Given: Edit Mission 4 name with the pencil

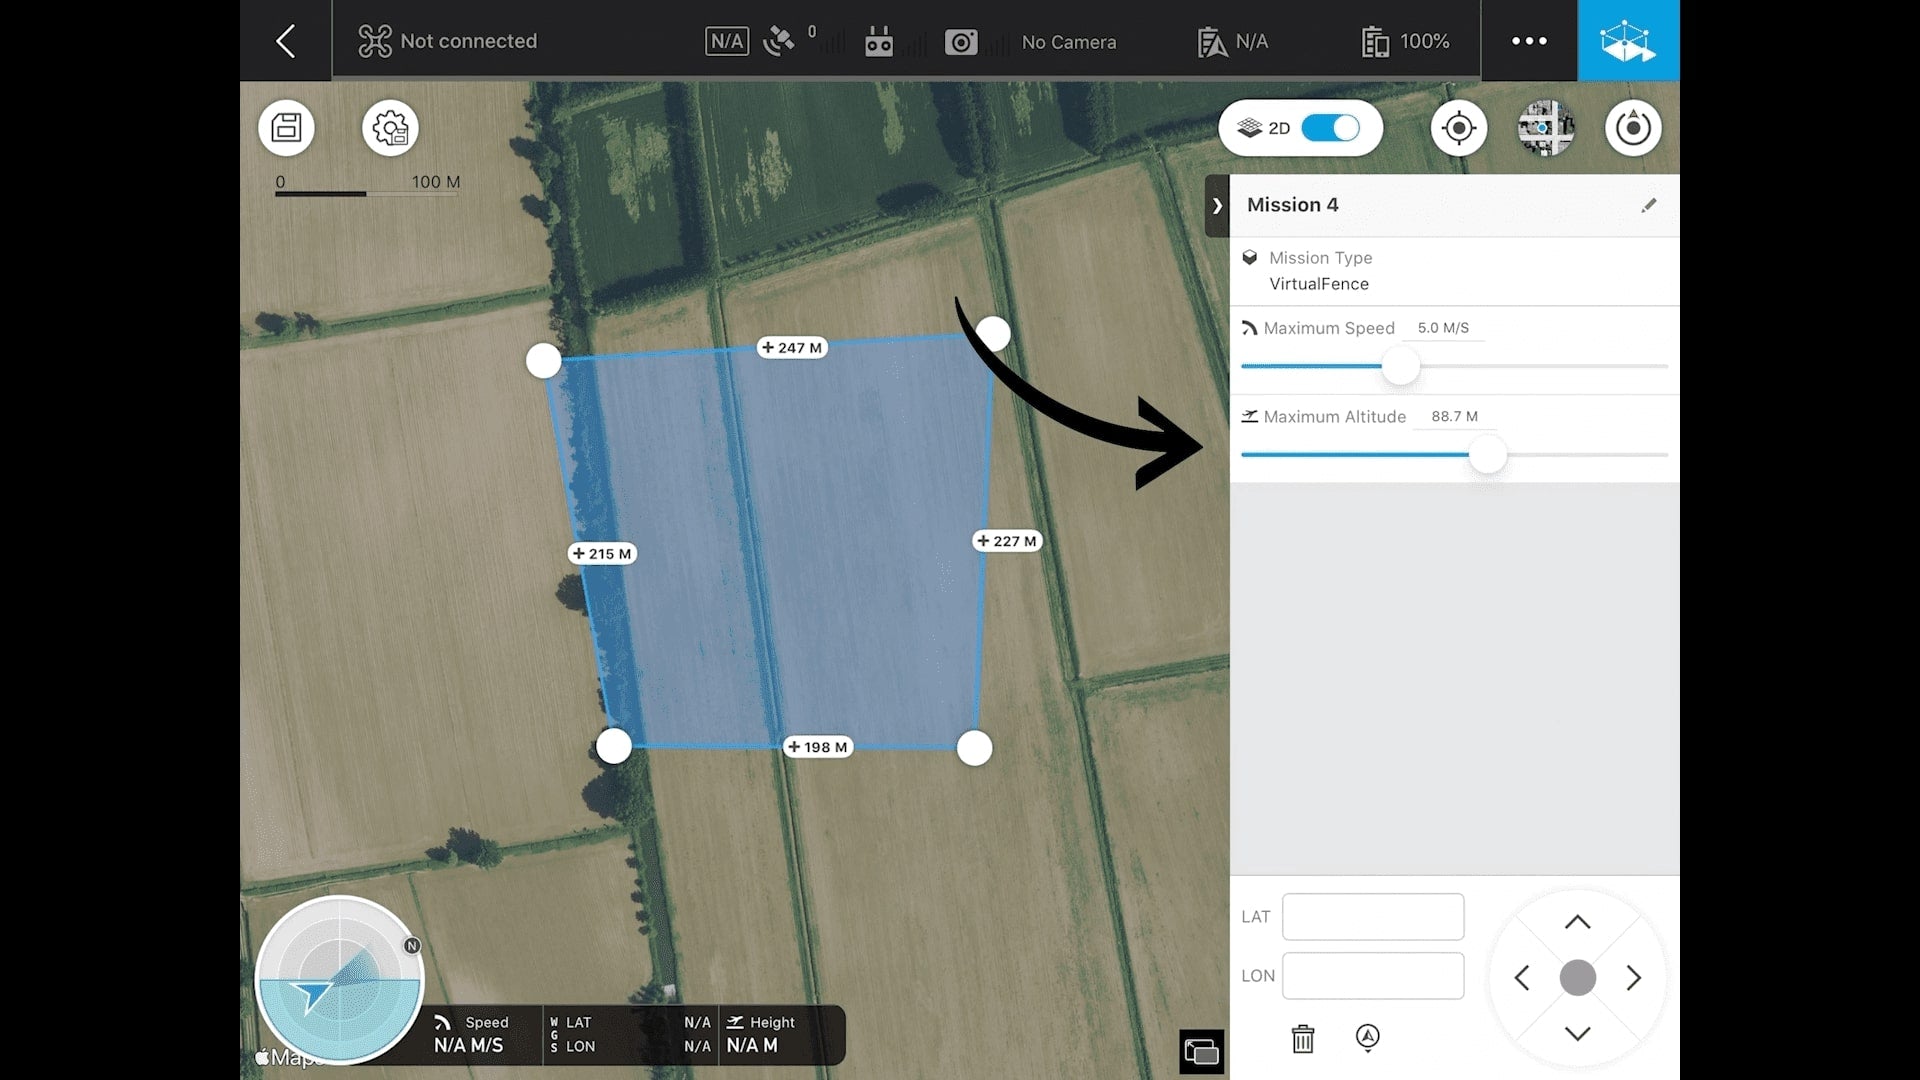Looking at the screenshot, I should point(1649,205).
